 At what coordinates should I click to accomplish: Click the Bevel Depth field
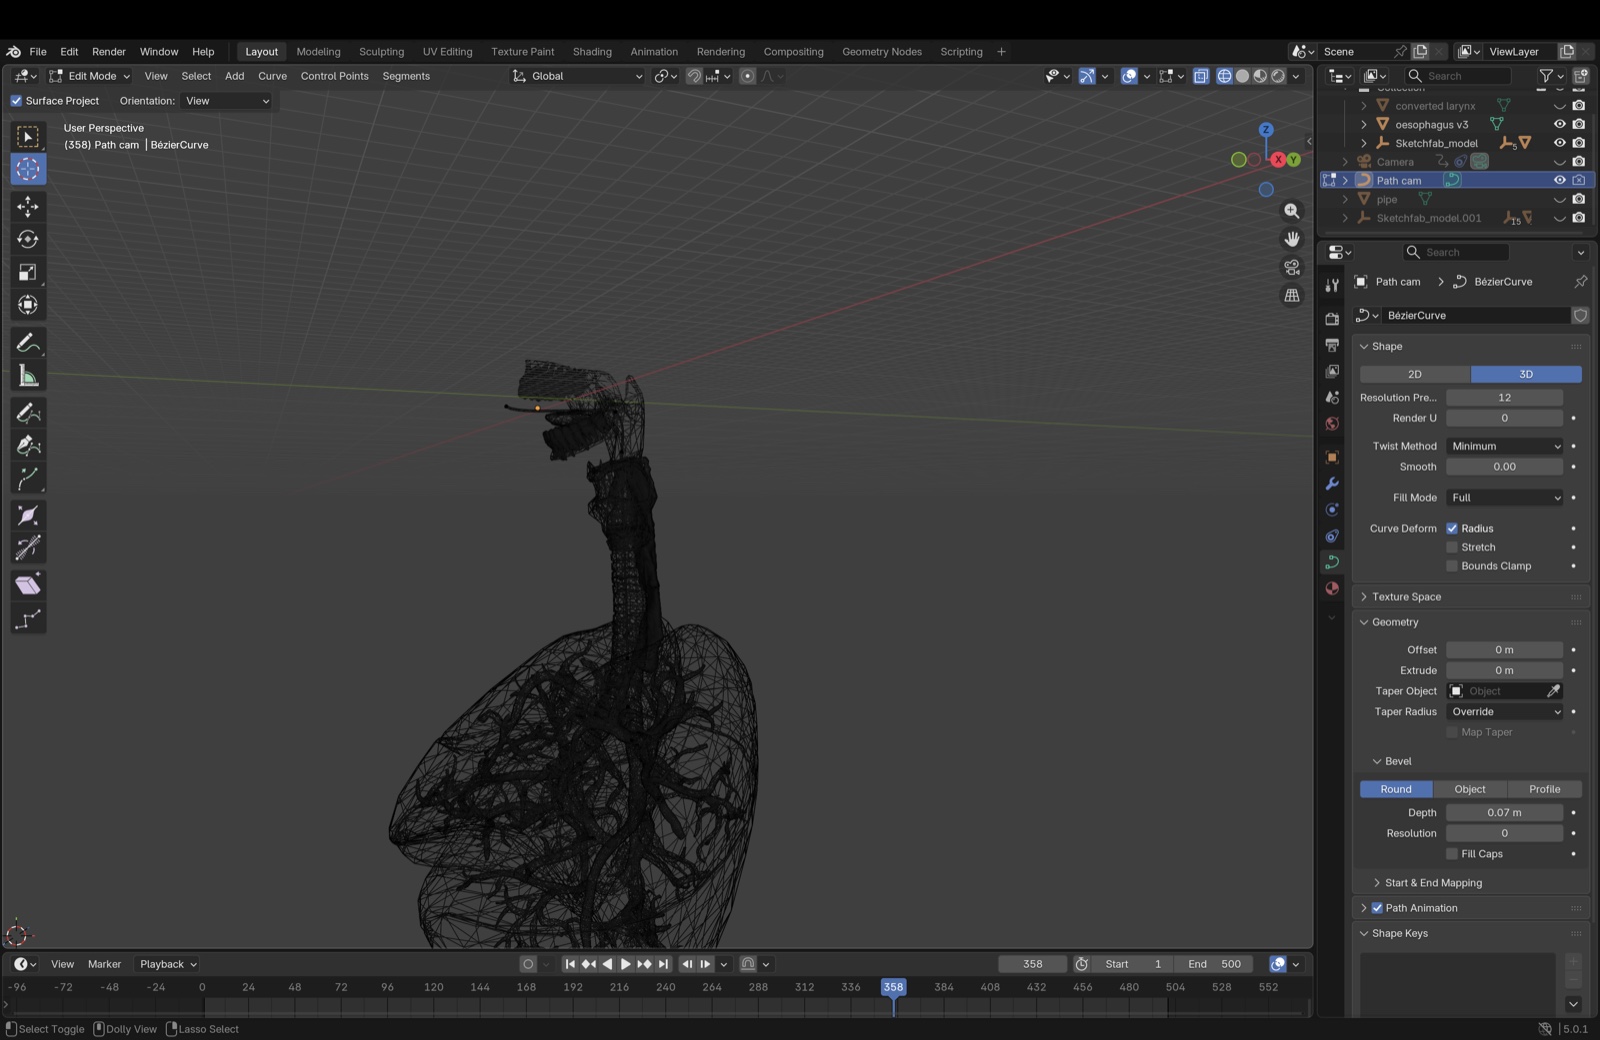pos(1504,813)
